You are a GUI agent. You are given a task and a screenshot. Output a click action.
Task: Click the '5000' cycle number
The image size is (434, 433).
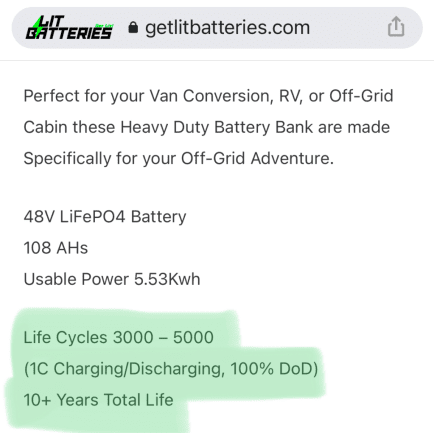193,337
